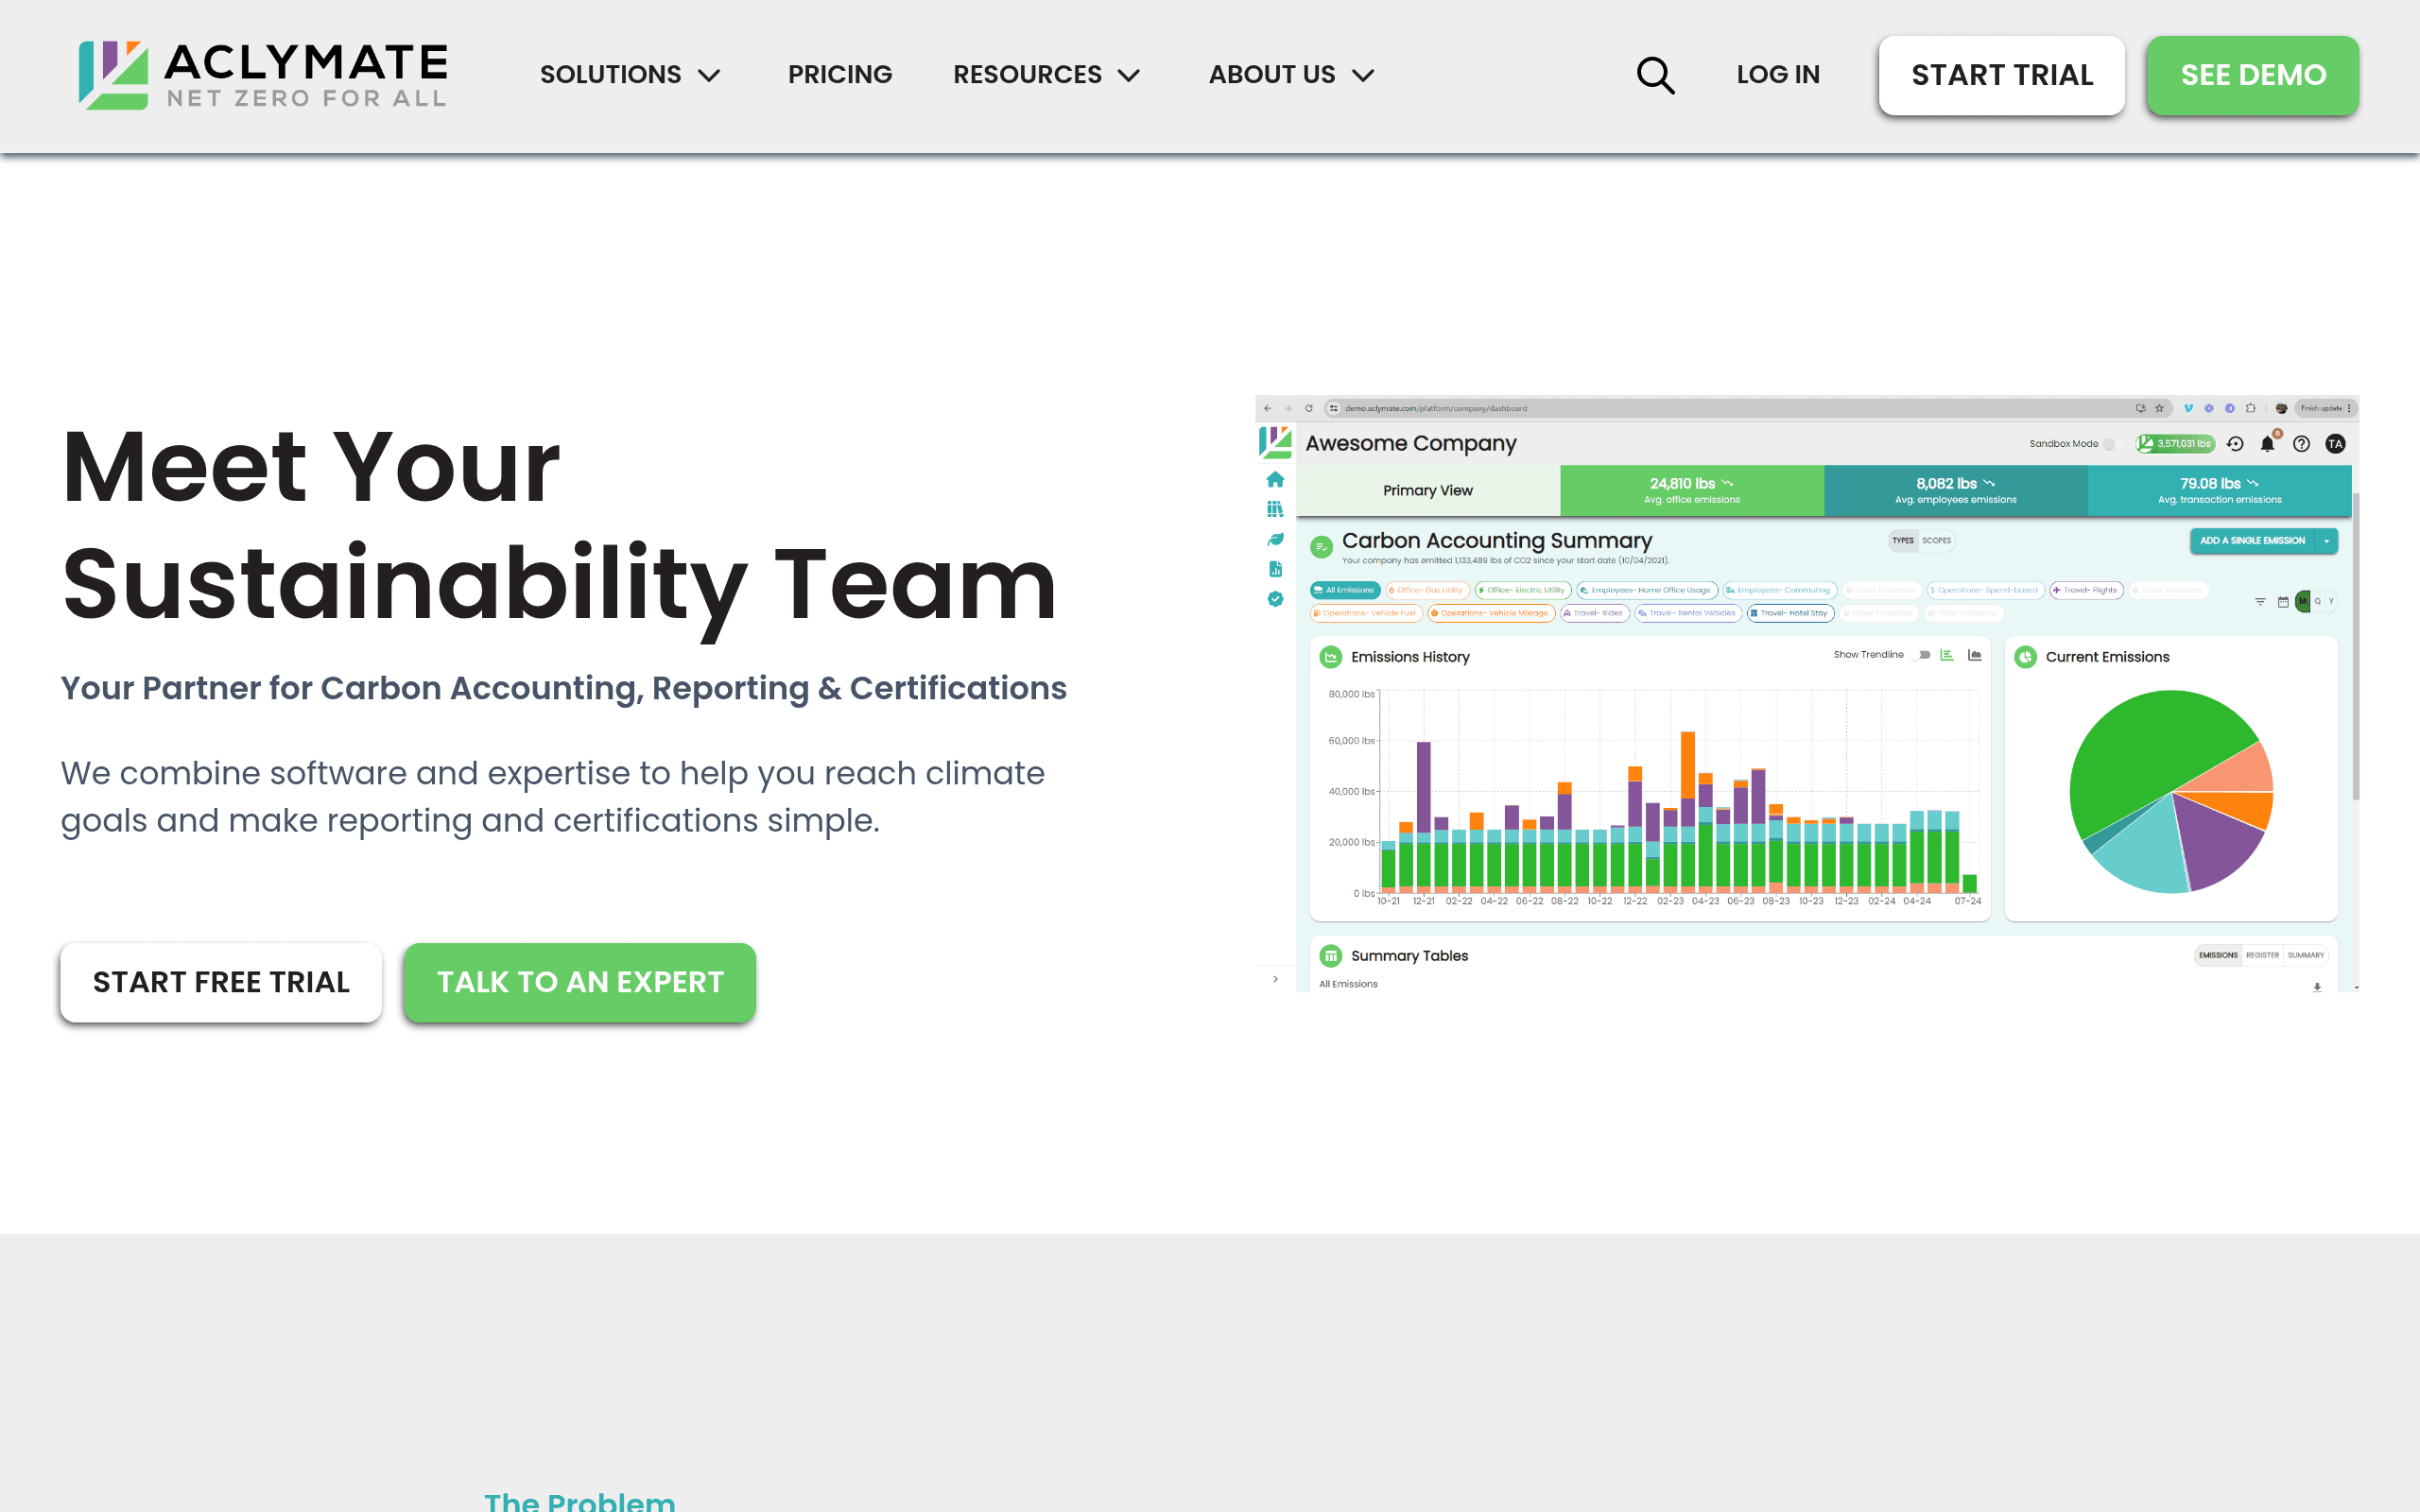The width and height of the screenshot is (2420, 1512).
Task: Toggle the Operations- Vehicle Fuel chip
Action: (1366, 613)
